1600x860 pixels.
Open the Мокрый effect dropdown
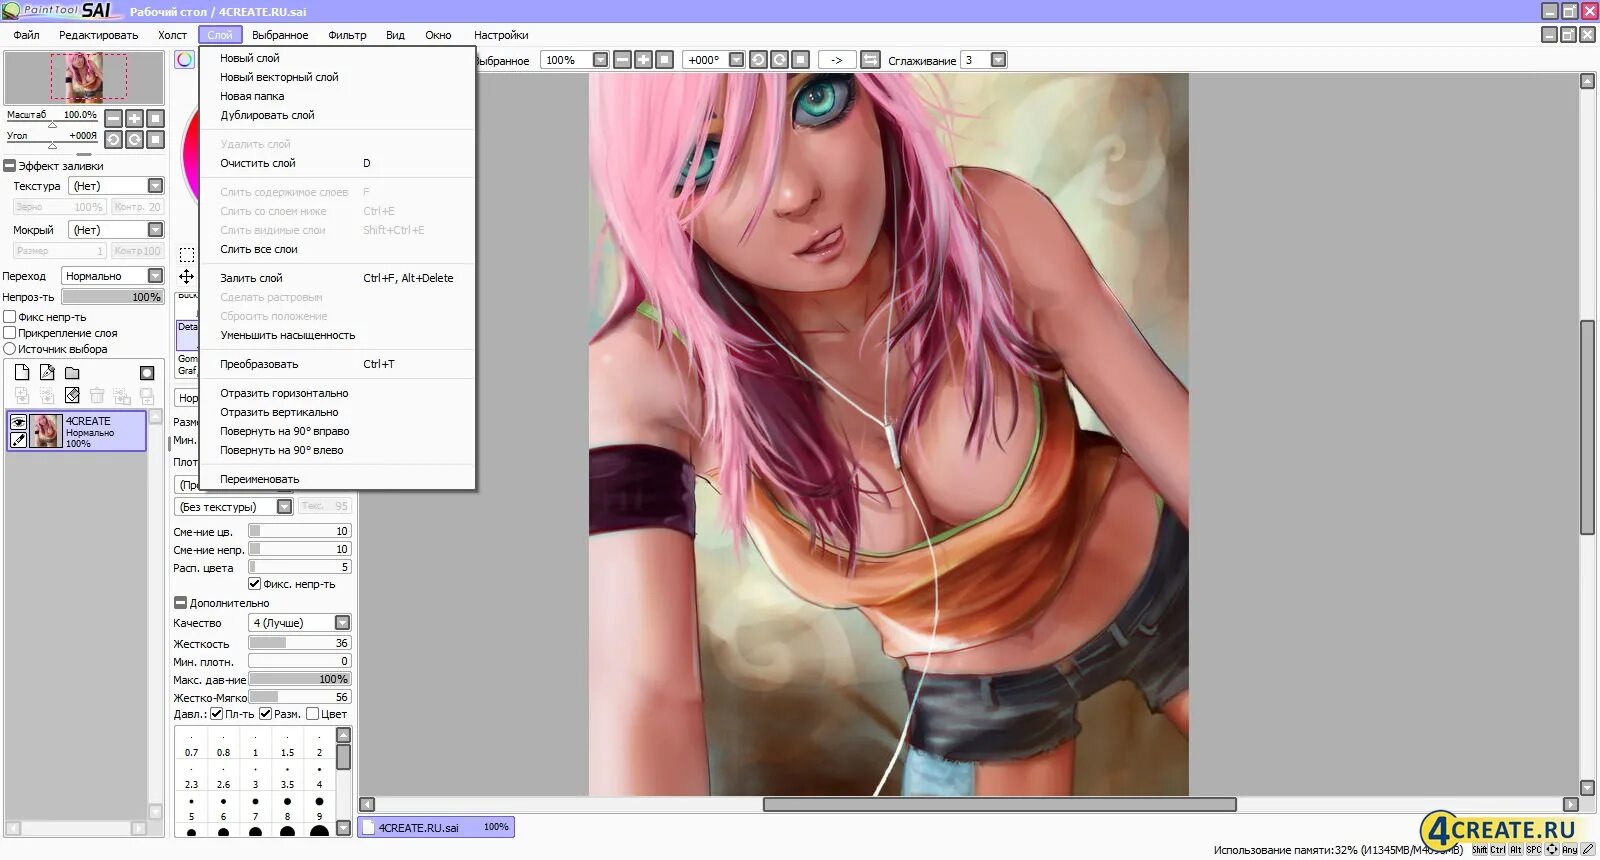116,230
